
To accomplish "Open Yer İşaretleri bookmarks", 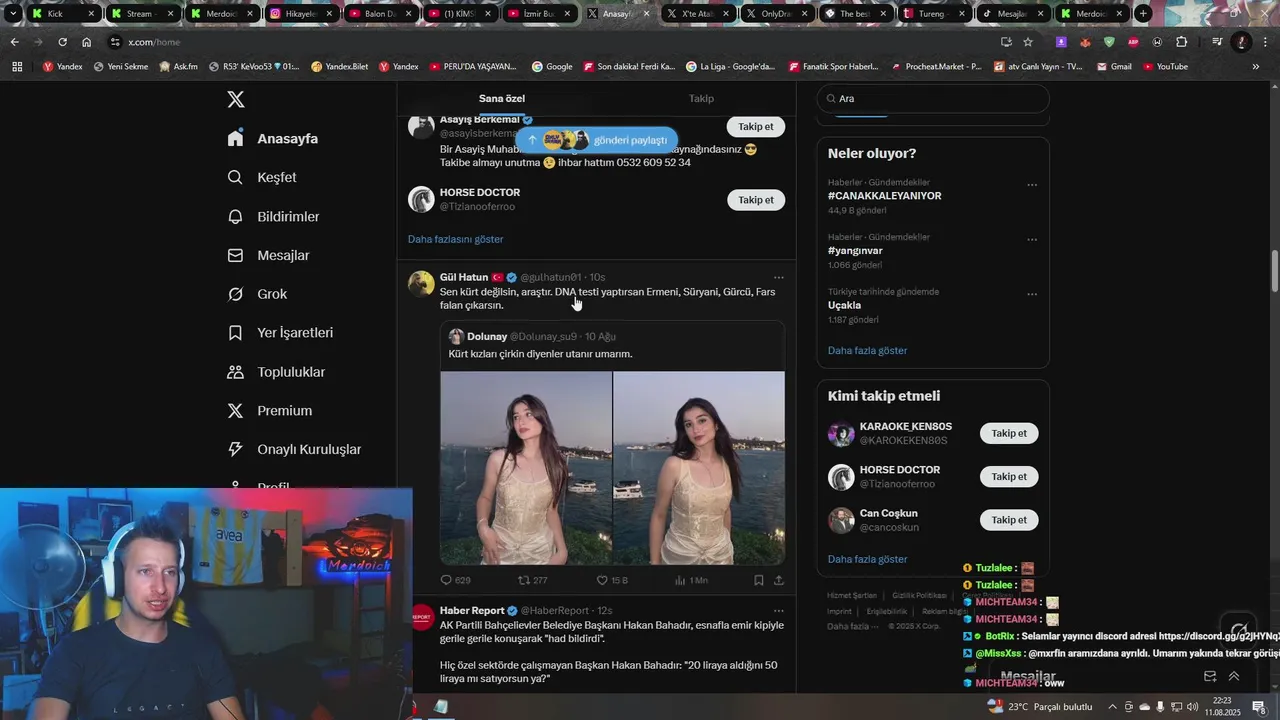I will click(280, 333).
